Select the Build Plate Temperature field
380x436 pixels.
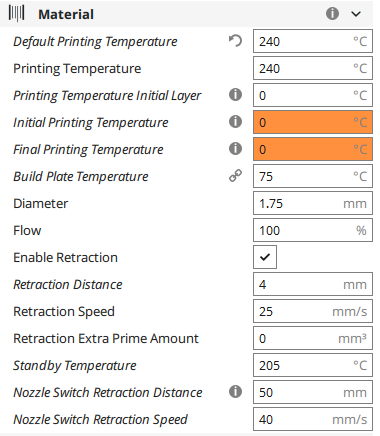[313, 176]
